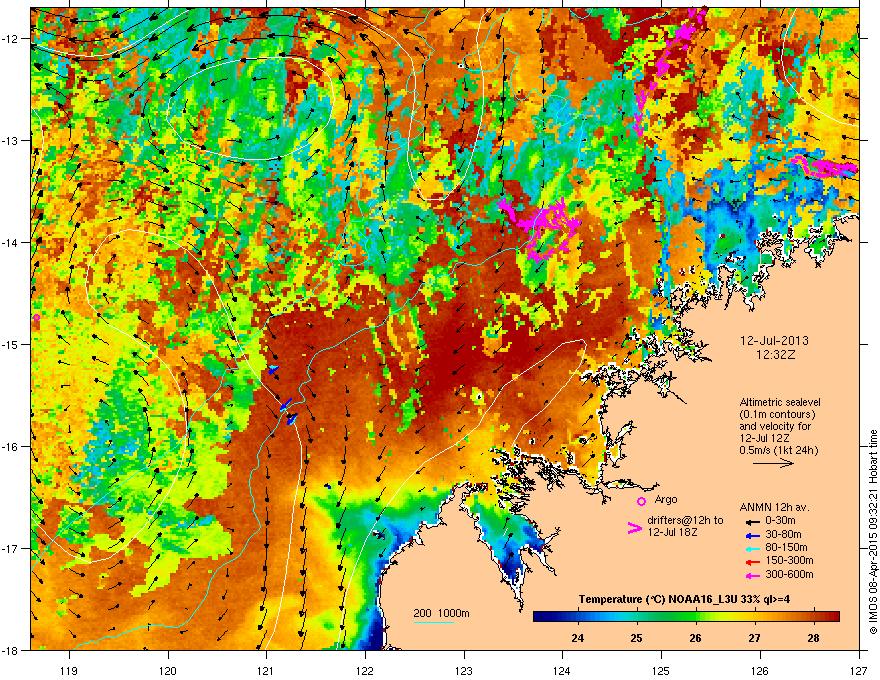The width and height of the screenshot is (880, 680).
Task: Click longitude axis label 121
Action: [x=267, y=670]
